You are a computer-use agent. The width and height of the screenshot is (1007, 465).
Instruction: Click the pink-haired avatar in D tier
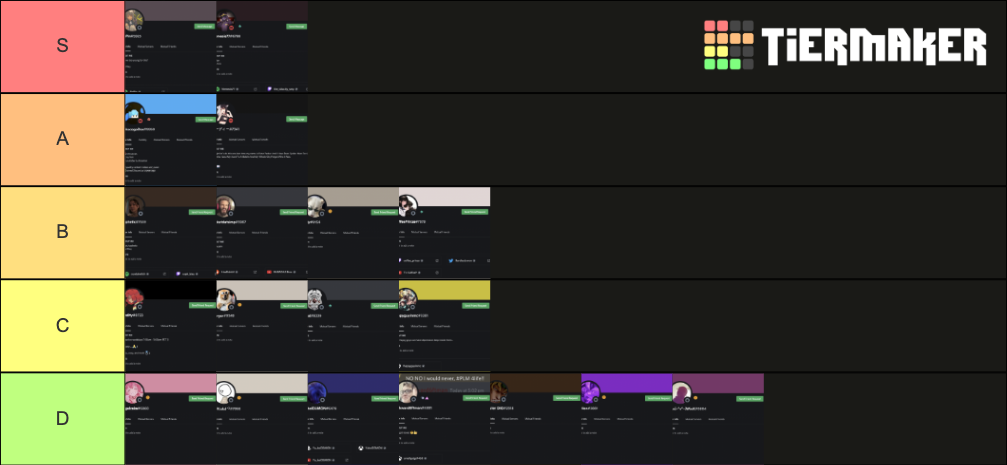point(134,392)
